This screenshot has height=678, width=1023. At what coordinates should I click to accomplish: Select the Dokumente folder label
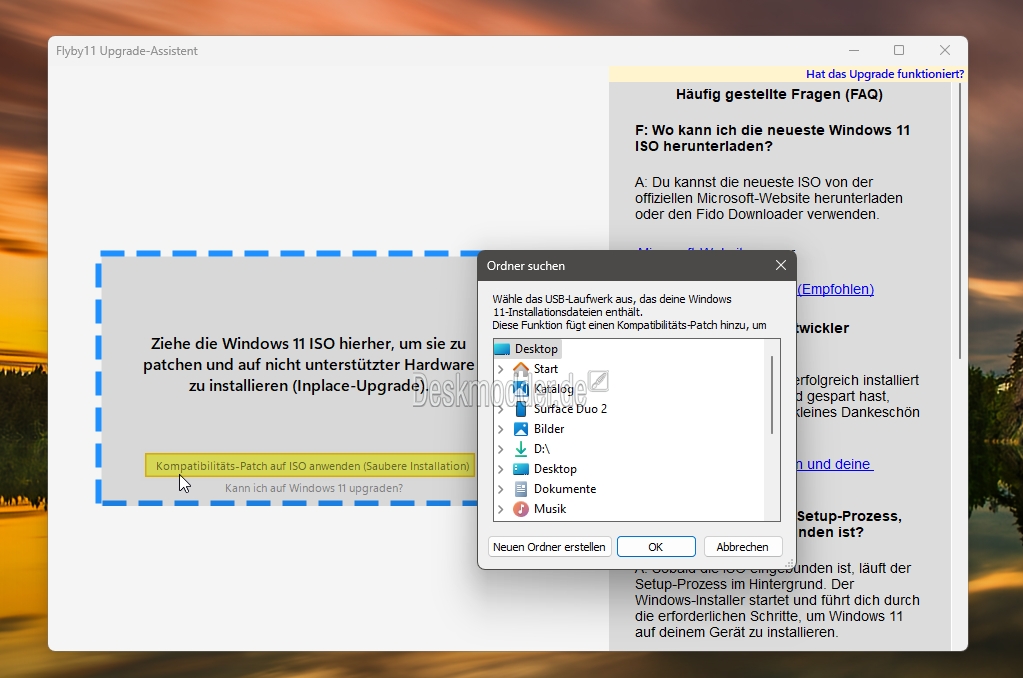[565, 489]
